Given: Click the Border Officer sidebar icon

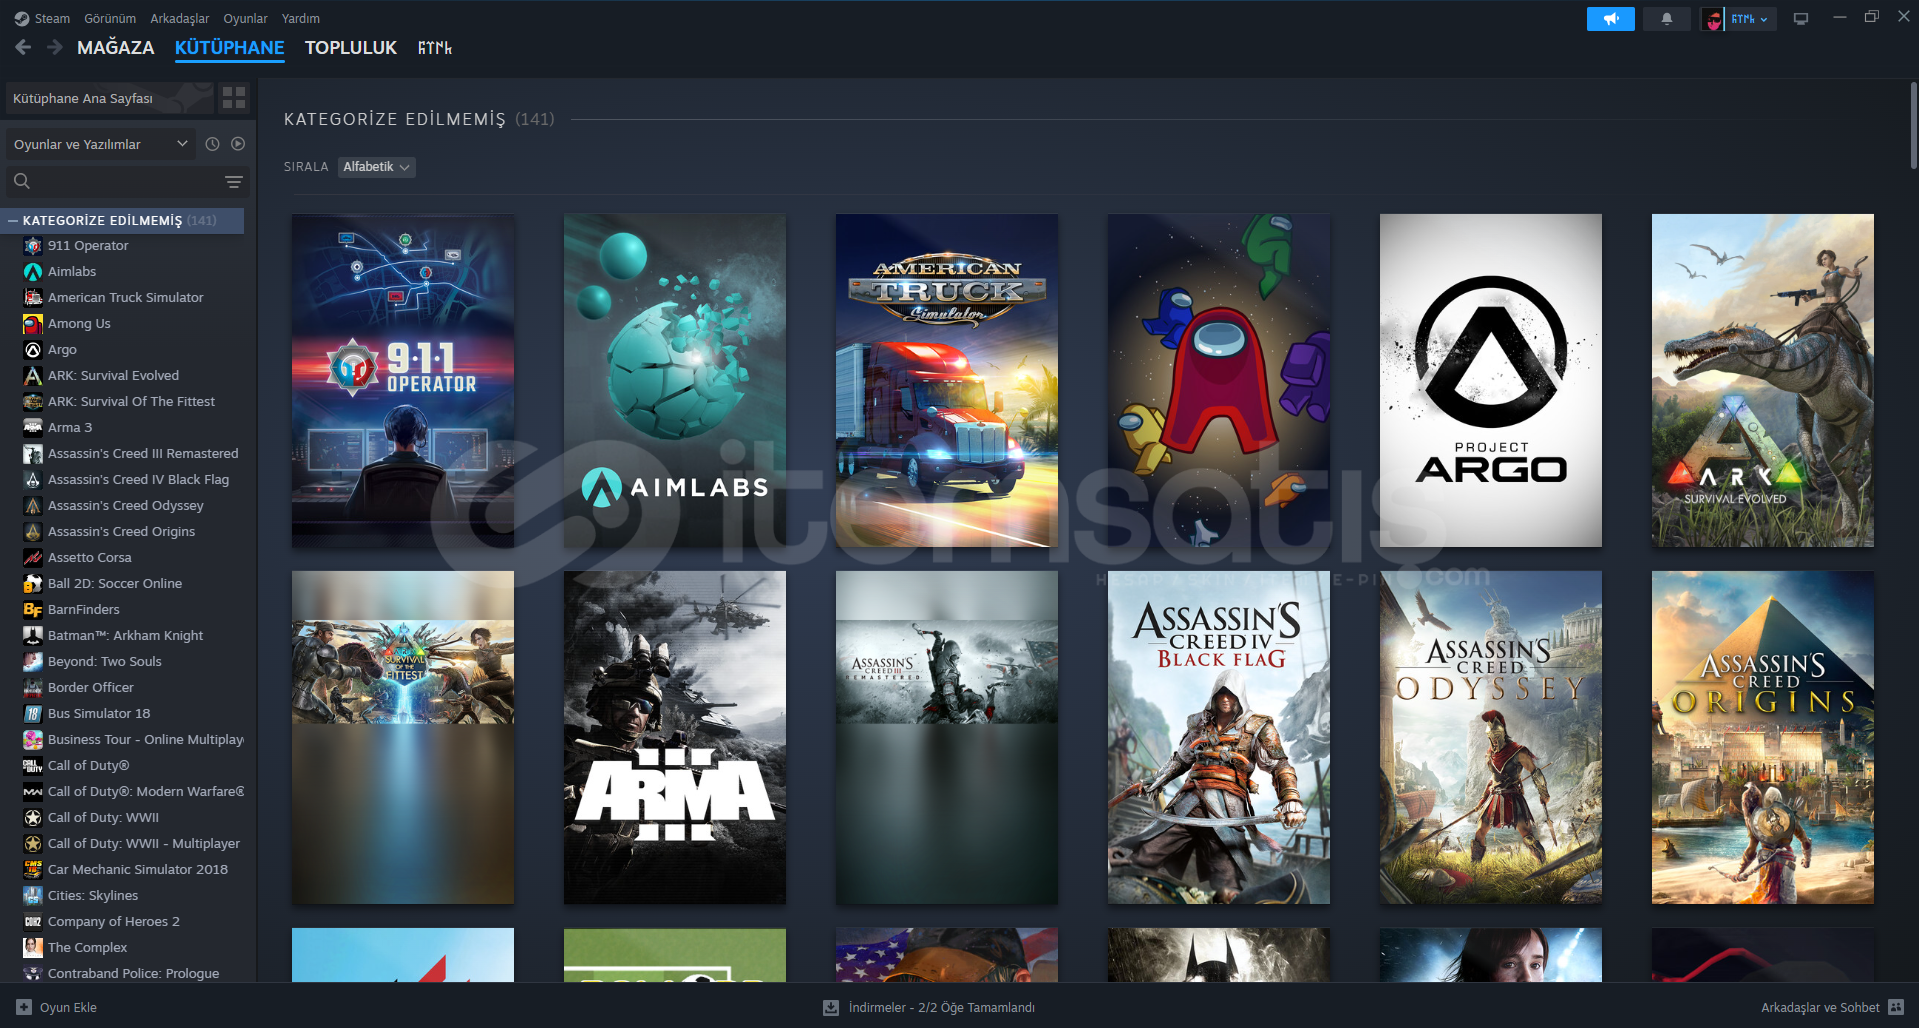Looking at the screenshot, I should pos(33,688).
